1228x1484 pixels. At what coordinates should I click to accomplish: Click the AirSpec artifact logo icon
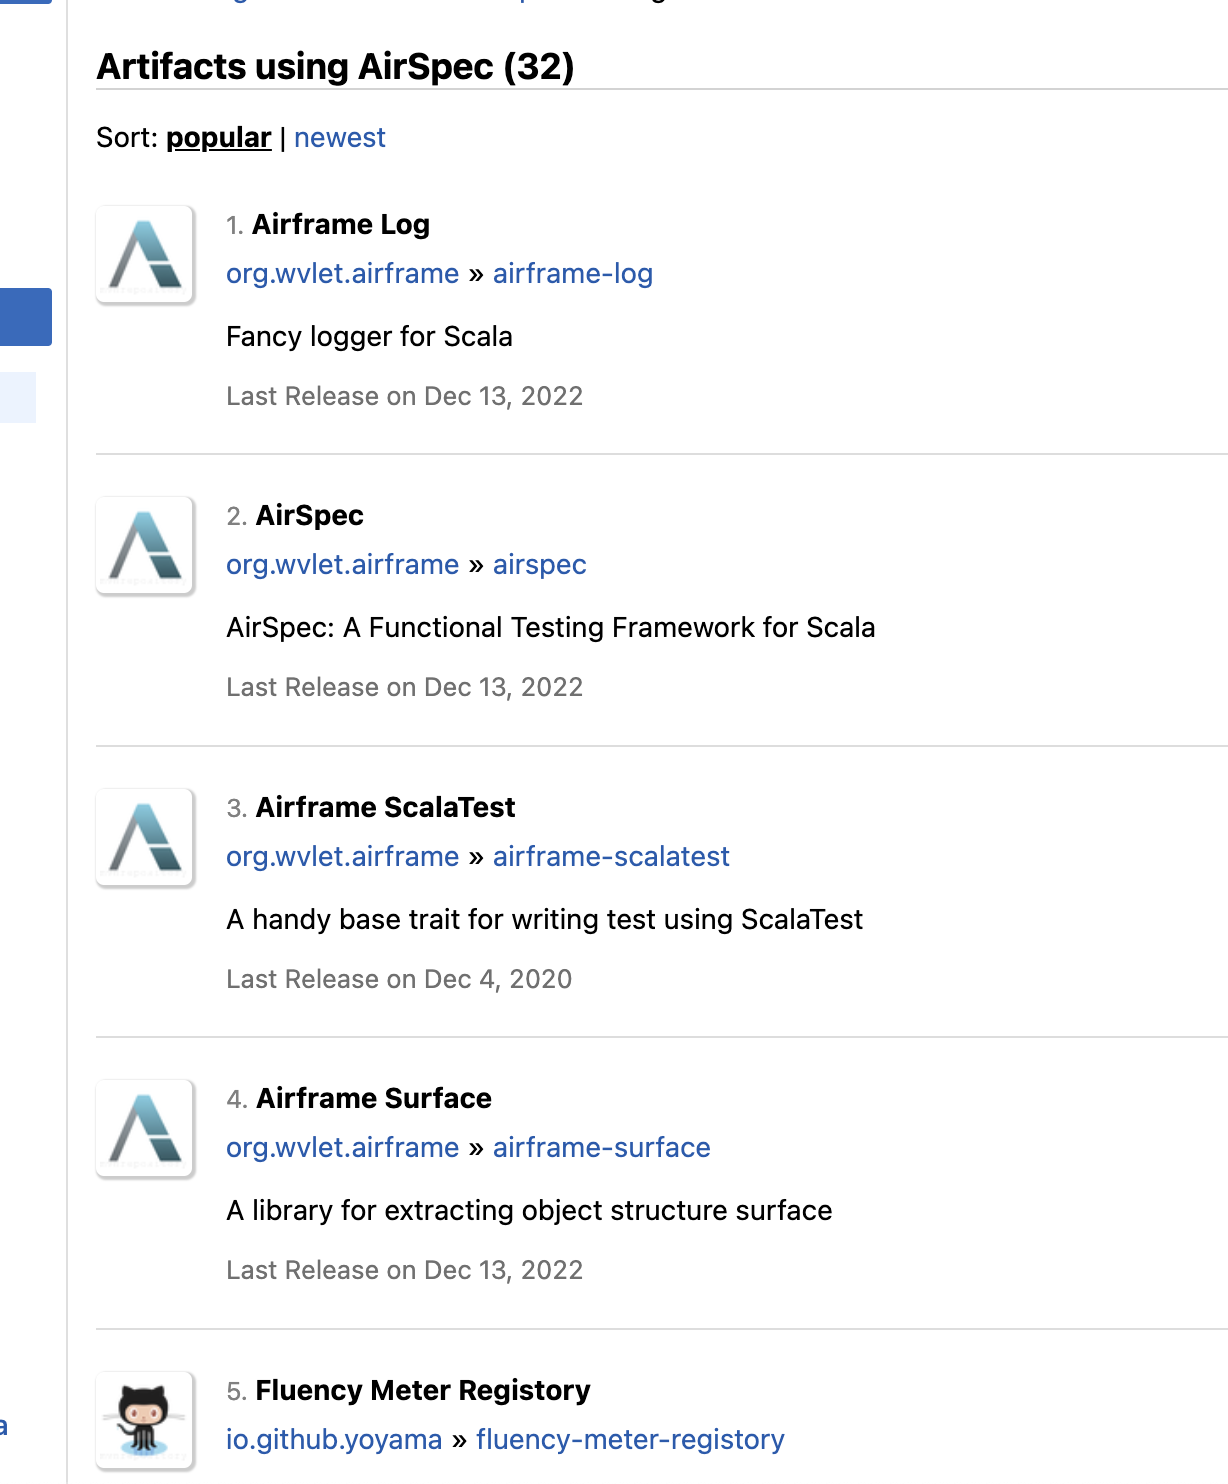[x=145, y=545]
